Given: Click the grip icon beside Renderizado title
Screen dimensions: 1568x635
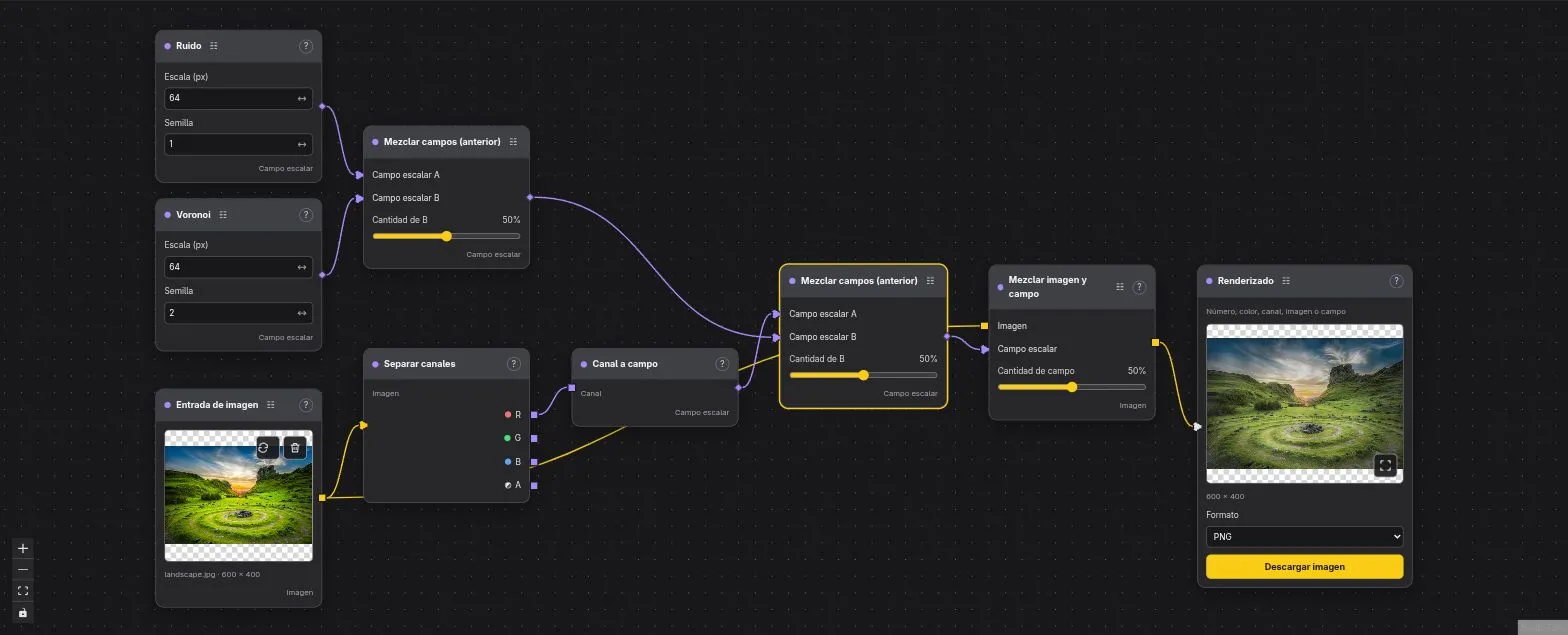Looking at the screenshot, I should pos(1286,281).
